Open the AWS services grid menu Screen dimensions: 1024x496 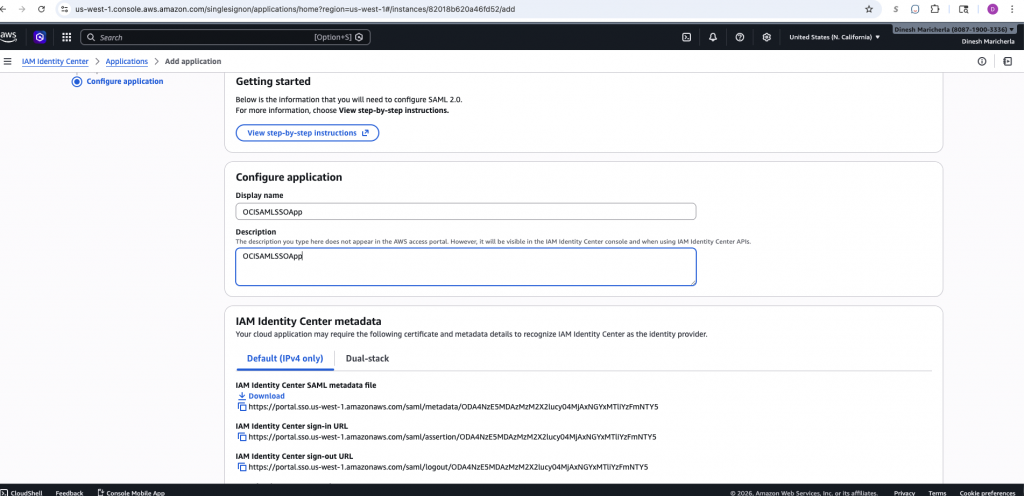click(66, 37)
